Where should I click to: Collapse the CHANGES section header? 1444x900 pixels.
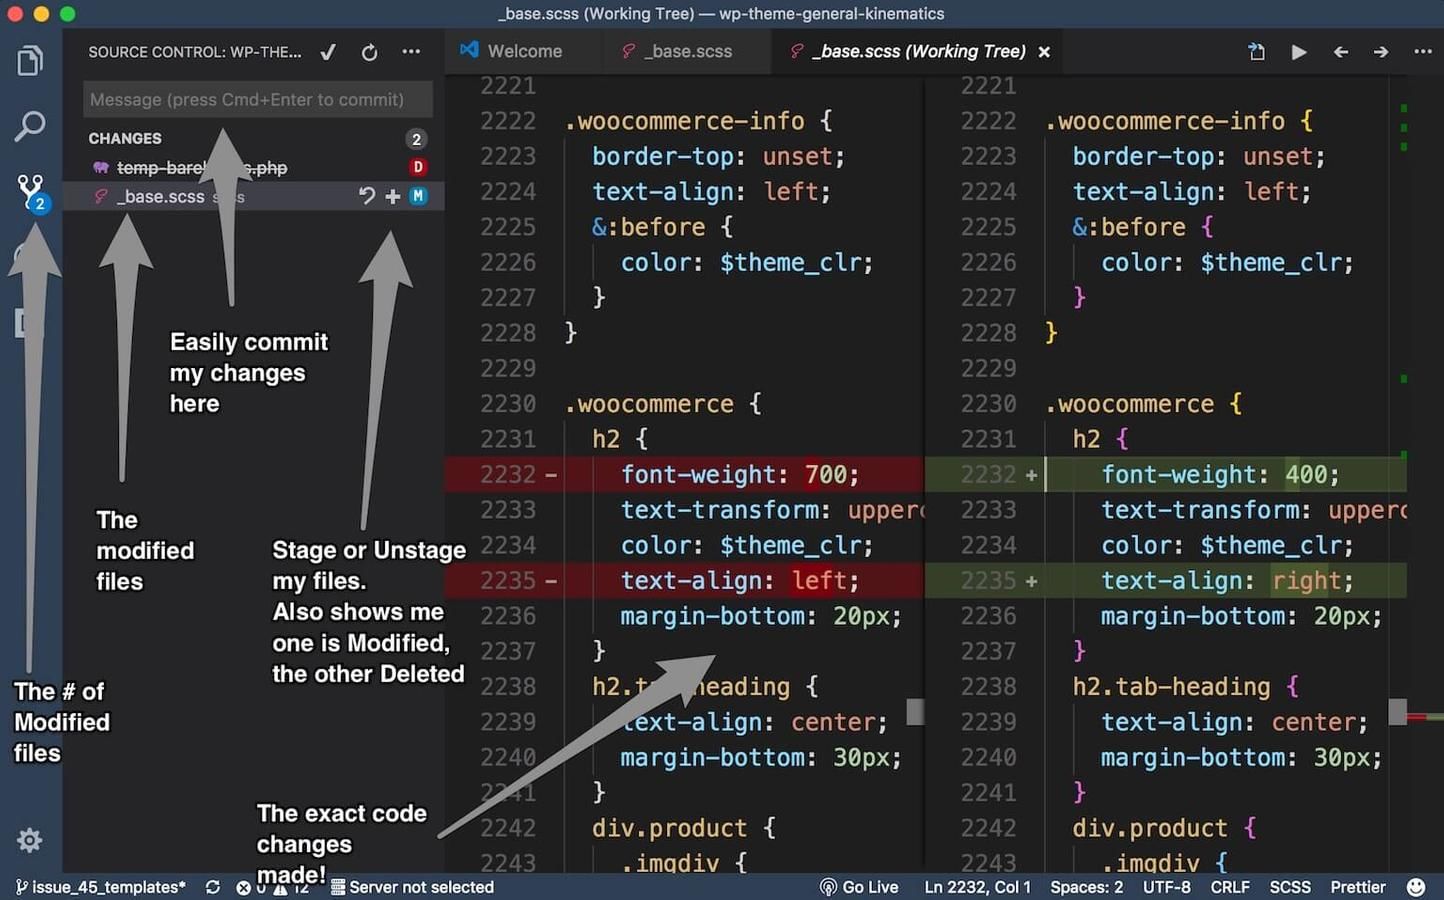click(x=124, y=139)
